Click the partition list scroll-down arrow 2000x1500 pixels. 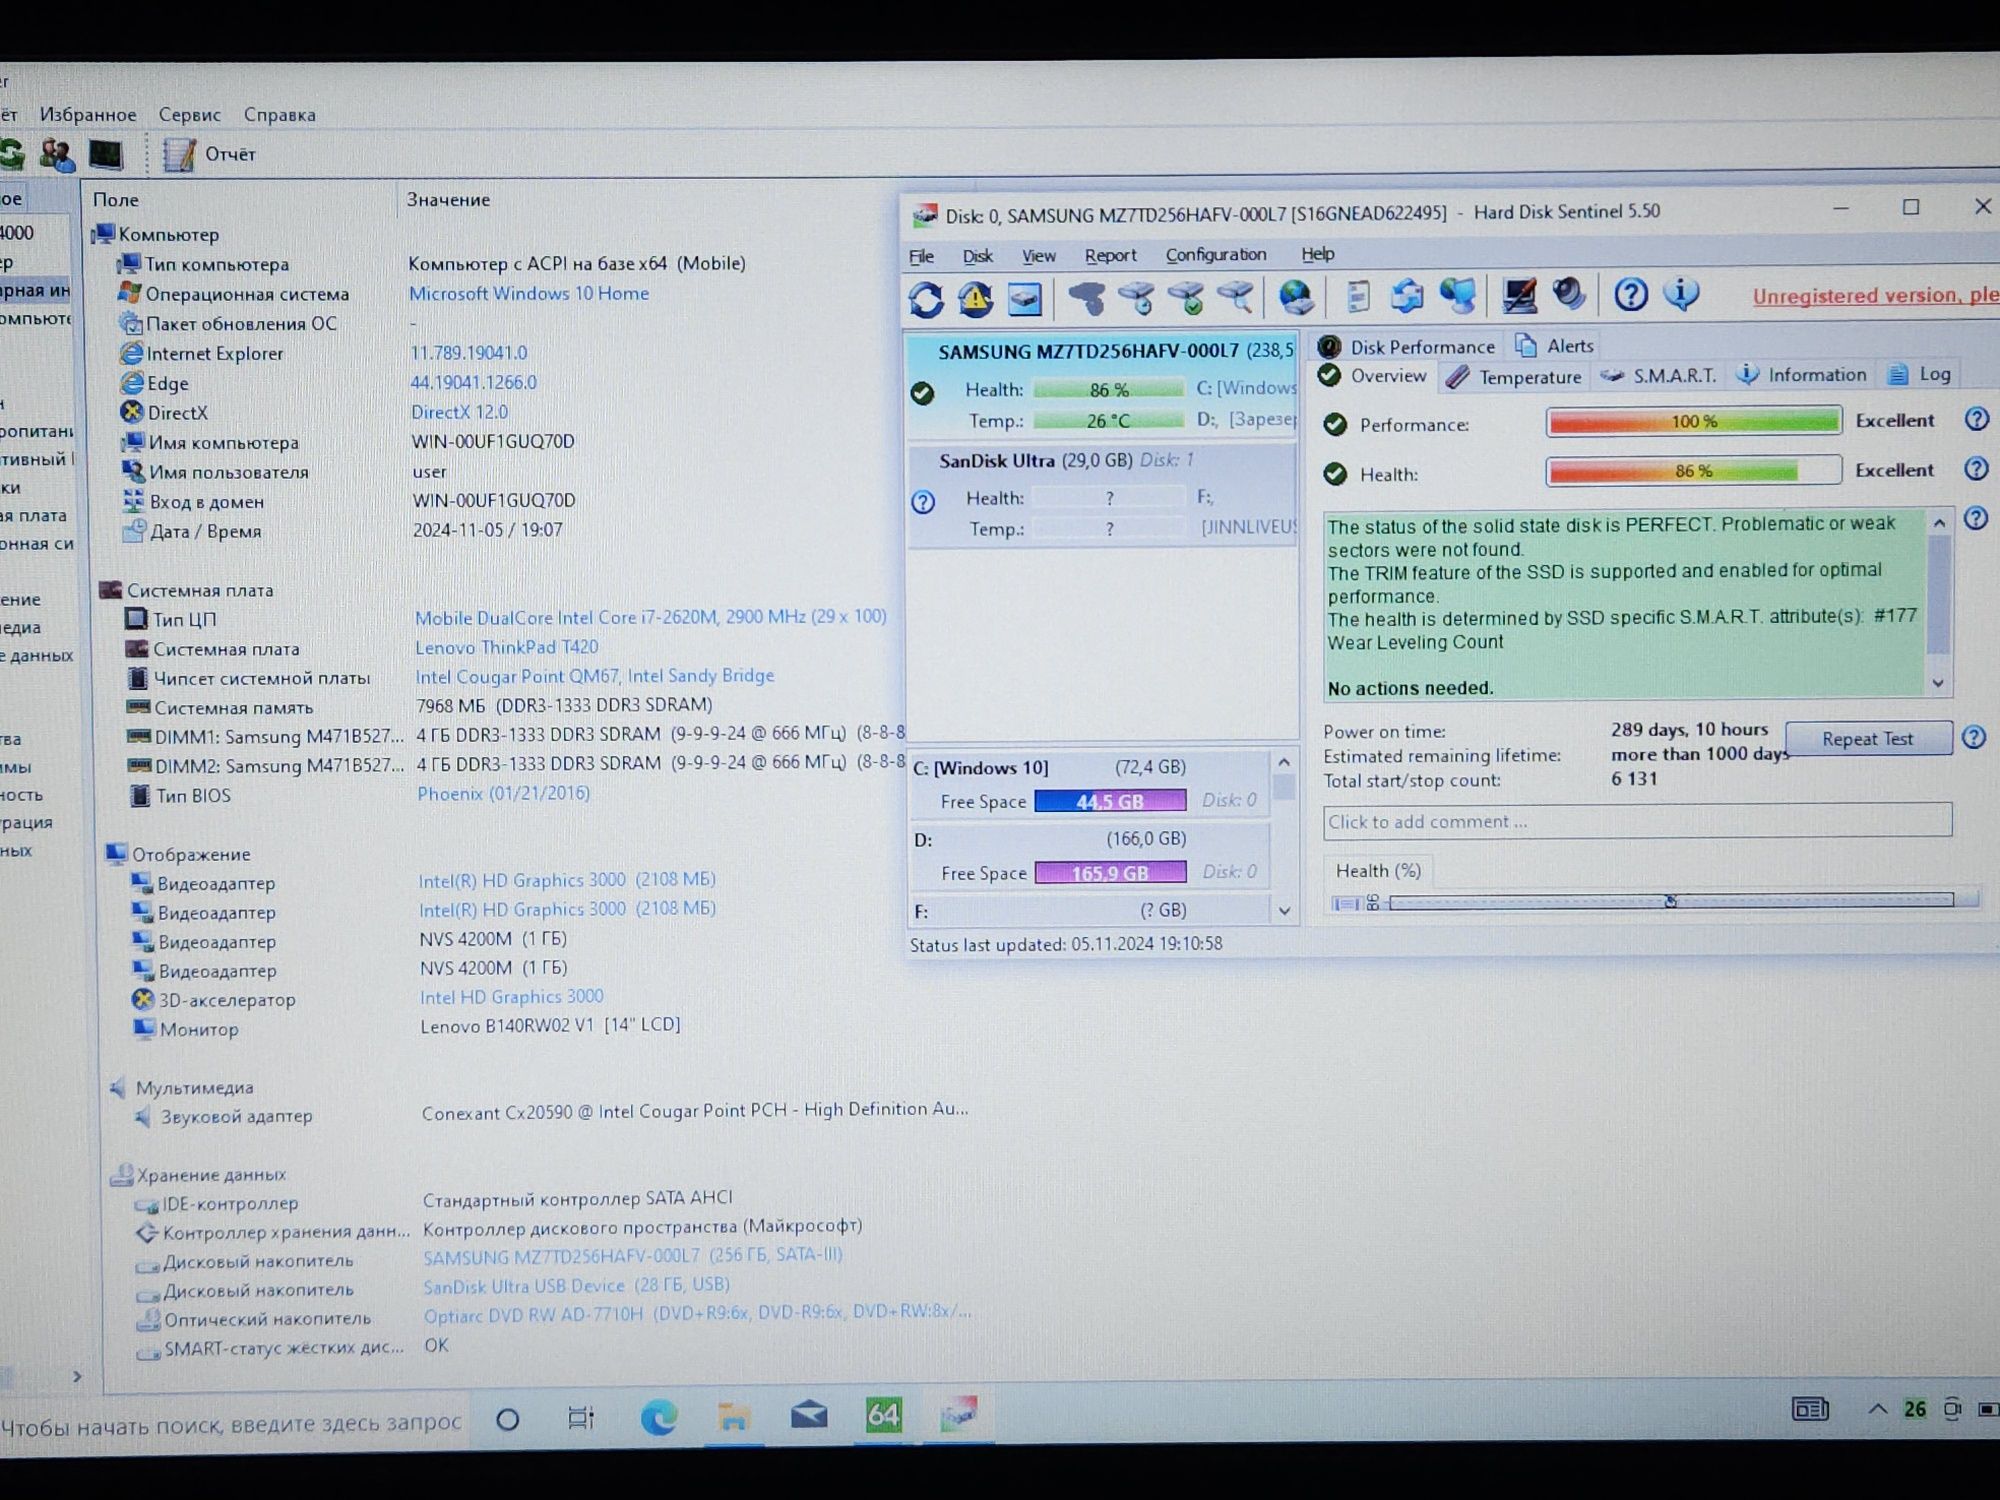click(x=1284, y=911)
